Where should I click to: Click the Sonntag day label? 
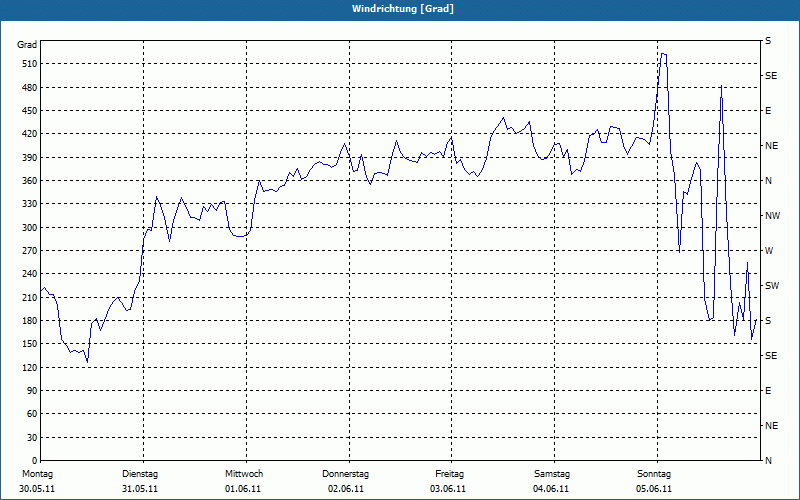tap(654, 474)
